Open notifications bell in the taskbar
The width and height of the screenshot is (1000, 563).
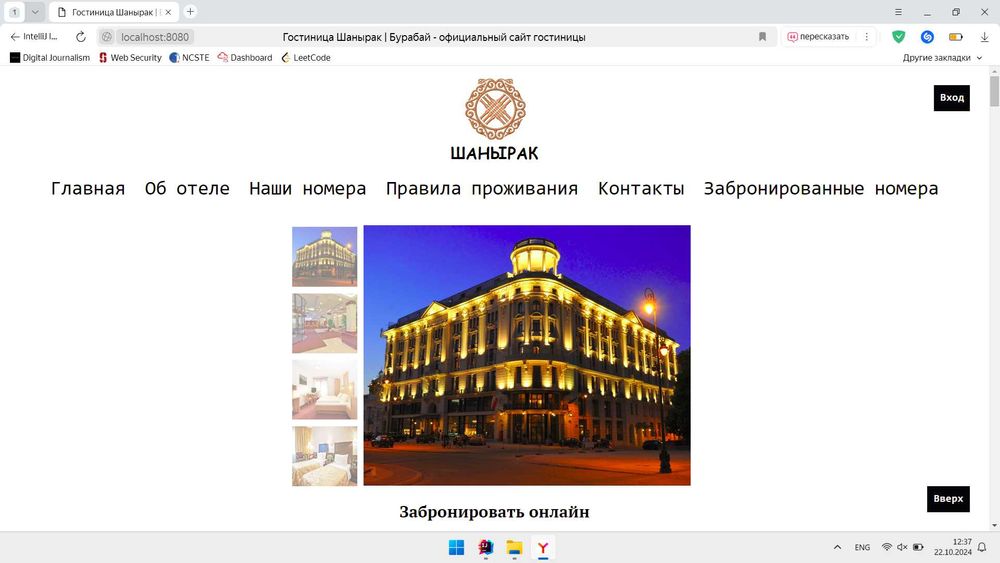pyautogui.click(x=982, y=547)
